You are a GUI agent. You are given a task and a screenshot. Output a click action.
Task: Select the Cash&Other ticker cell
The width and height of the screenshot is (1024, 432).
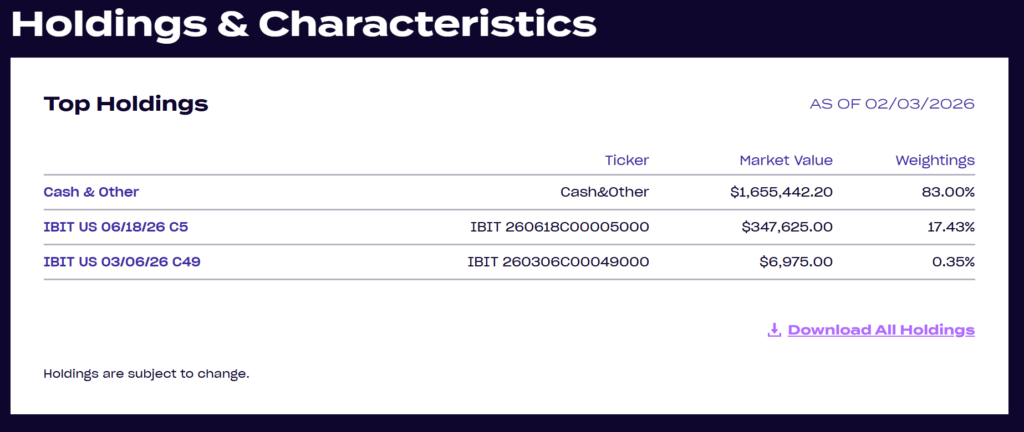[604, 192]
